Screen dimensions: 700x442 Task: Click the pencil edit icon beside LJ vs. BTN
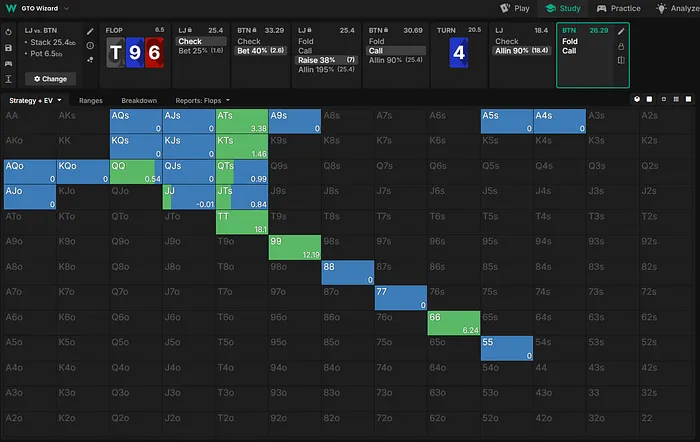click(x=91, y=31)
